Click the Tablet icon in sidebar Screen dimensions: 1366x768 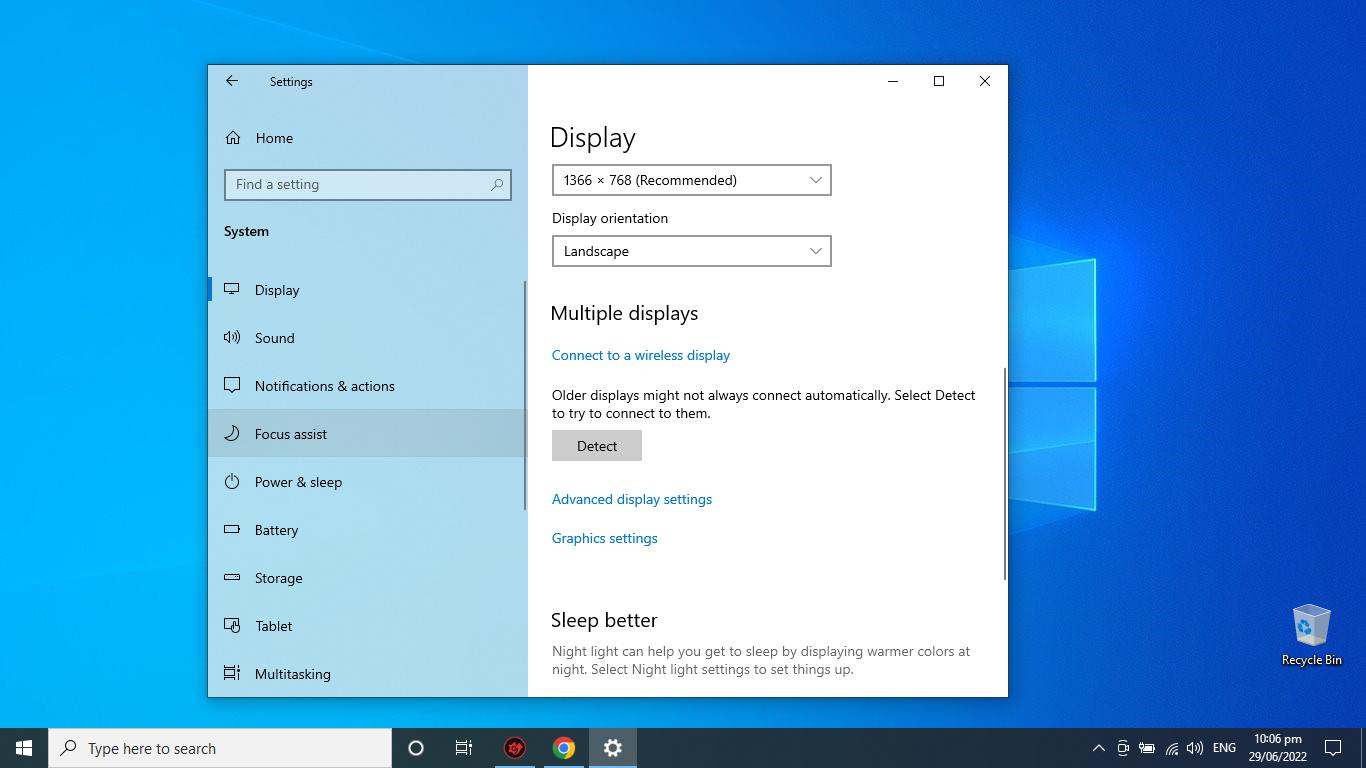[232, 626]
